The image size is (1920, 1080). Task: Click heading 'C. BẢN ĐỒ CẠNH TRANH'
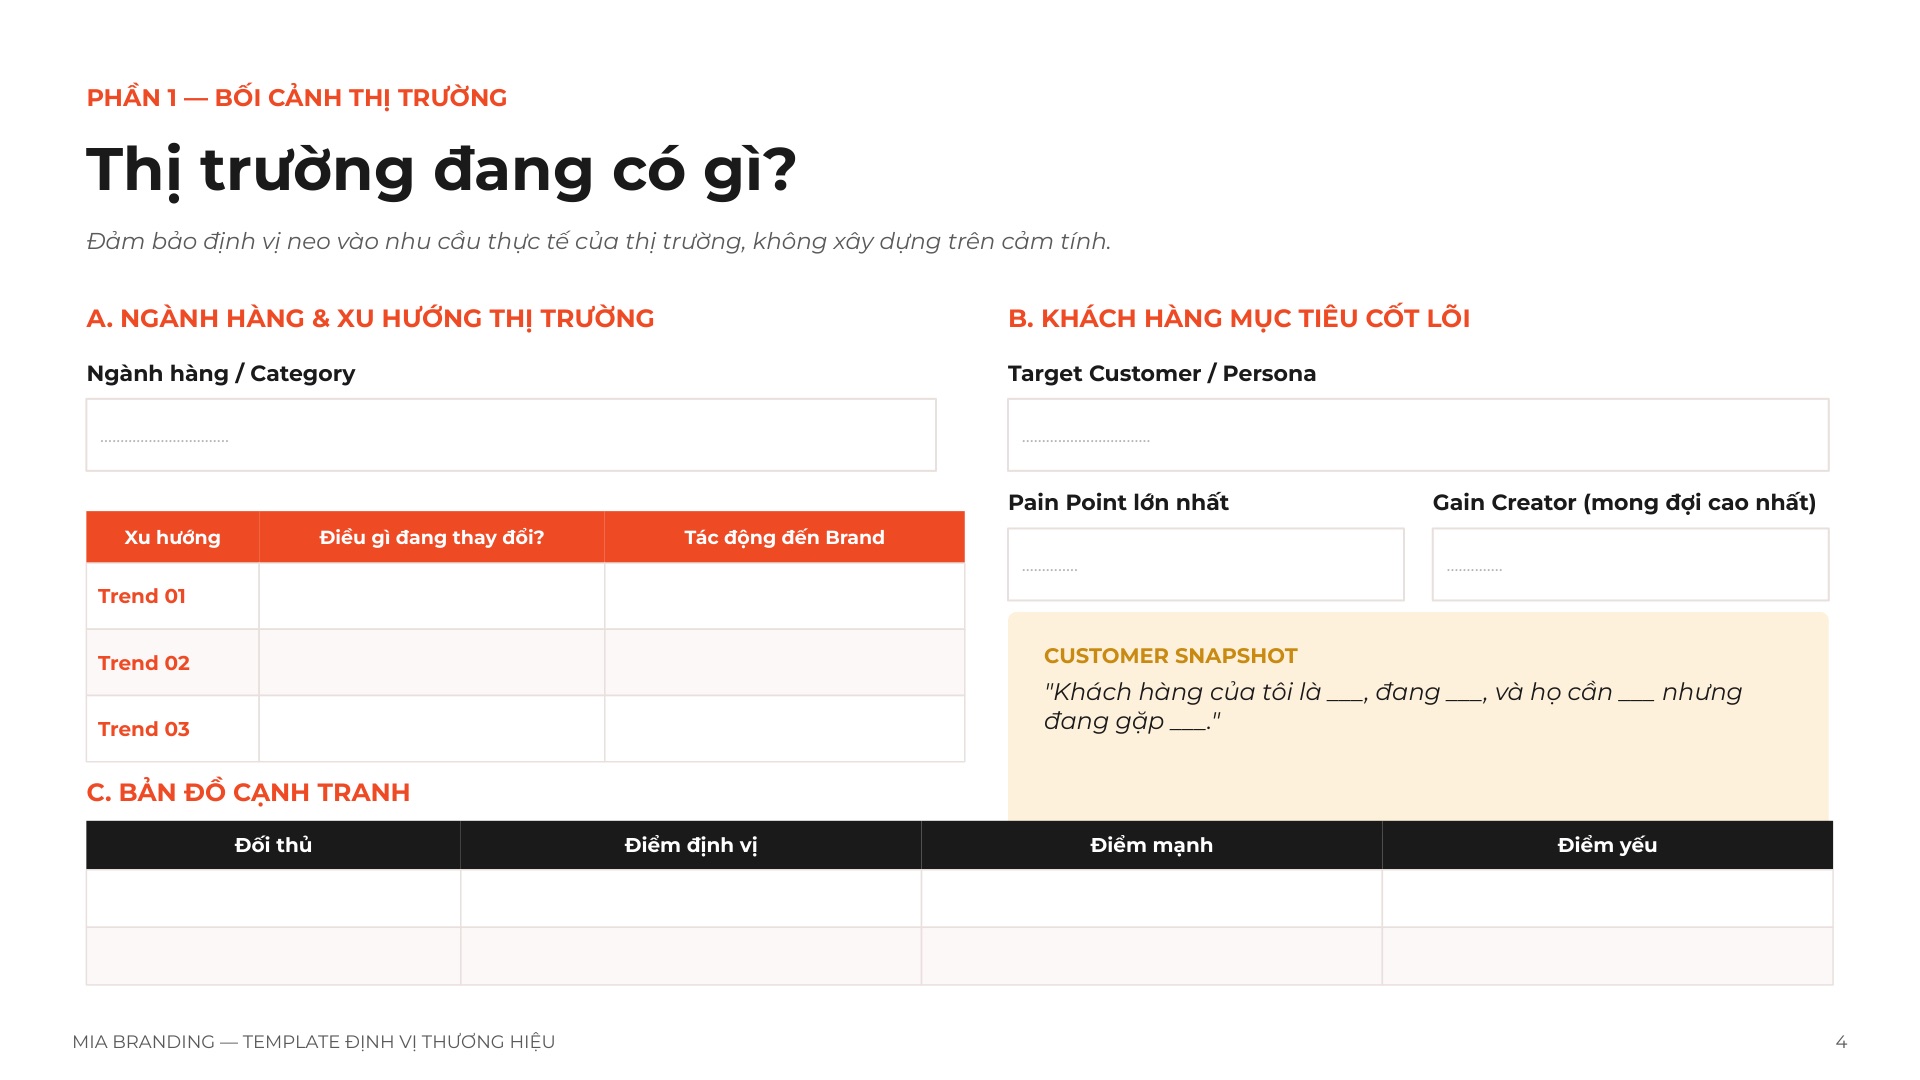[x=248, y=793]
